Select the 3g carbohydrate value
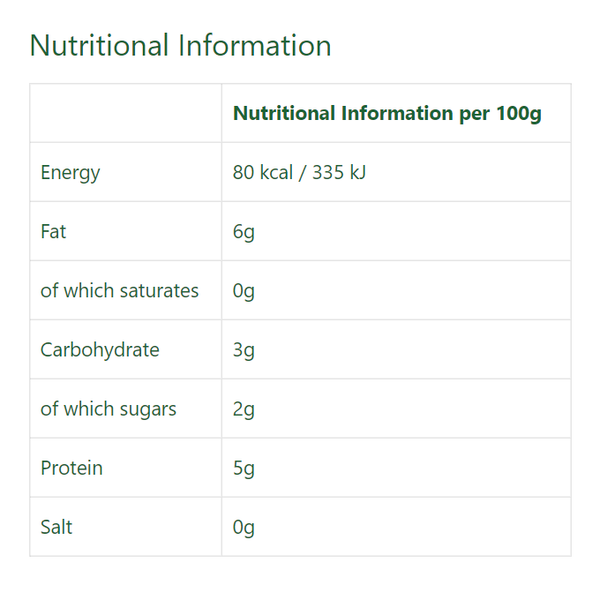The width and height of the screenshot is (600, 600). point(244,350)
